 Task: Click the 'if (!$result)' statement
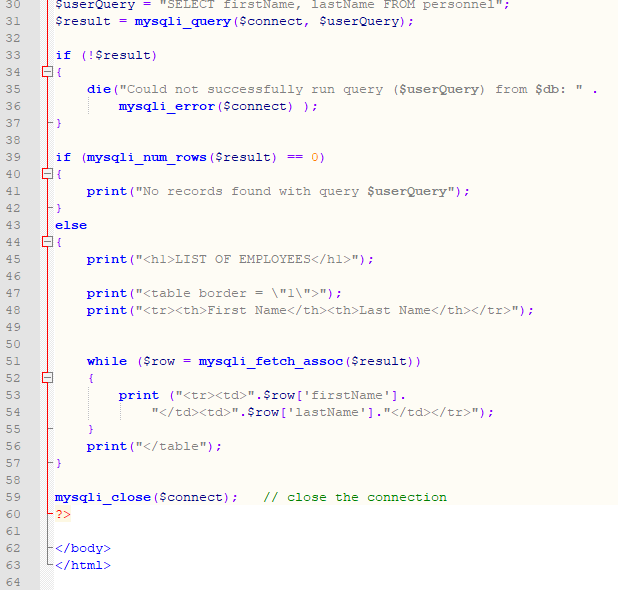[x=106, y=55]
